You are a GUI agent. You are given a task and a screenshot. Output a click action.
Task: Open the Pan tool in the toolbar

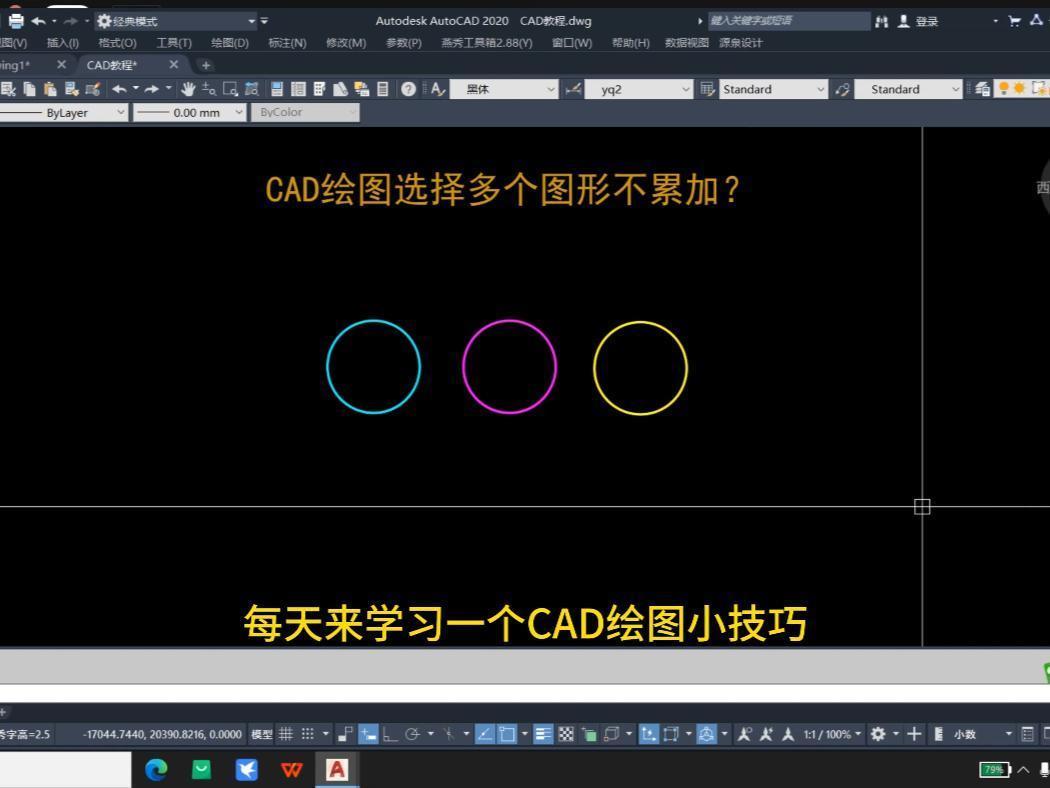tap(187, 89)
